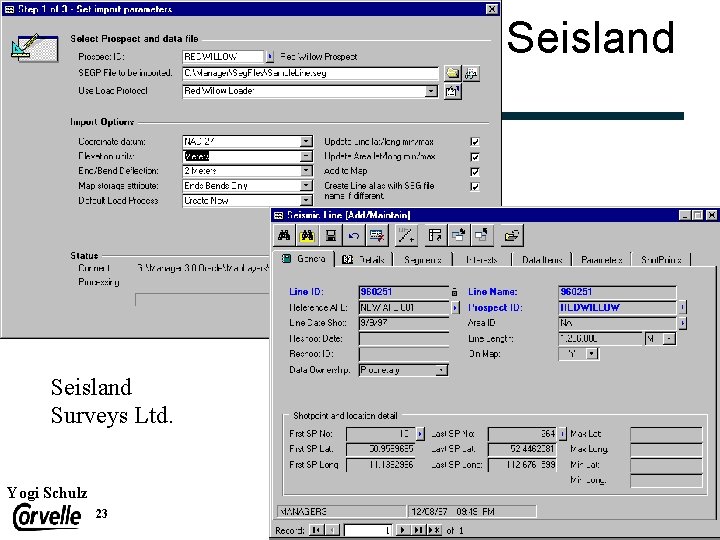The image size is (720, 540).
Task: Go to first record navigation button
Action: (316, 530)
